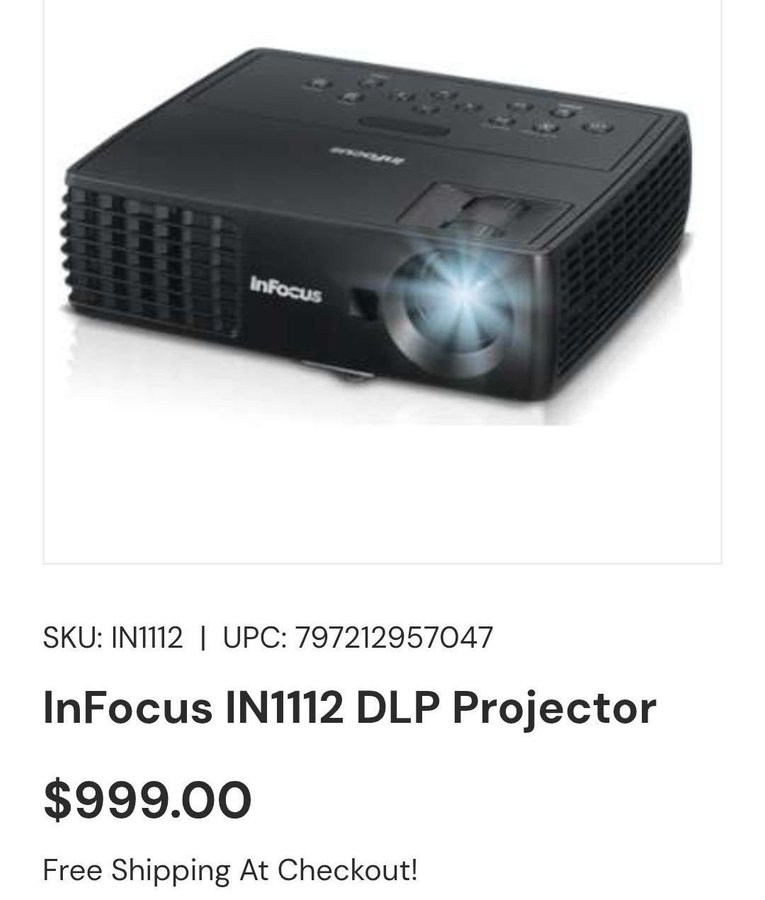Click the round power button on top panel
This screenshot has height=900, width=765.
(597, 127)
